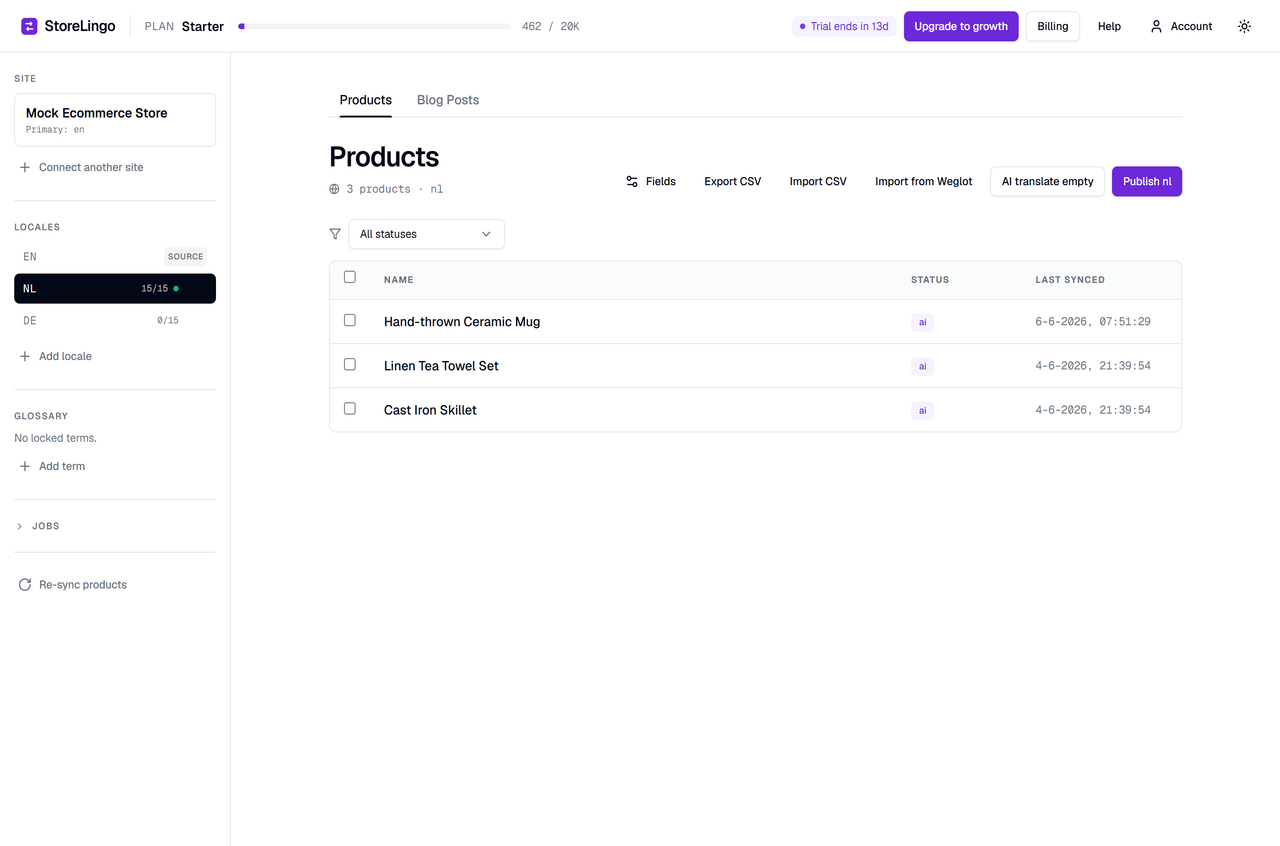Click the ai status badge for Ceramic Mug
This screenshot has width=1280, height=846.
pyautogui.click(x=922, y=322)
